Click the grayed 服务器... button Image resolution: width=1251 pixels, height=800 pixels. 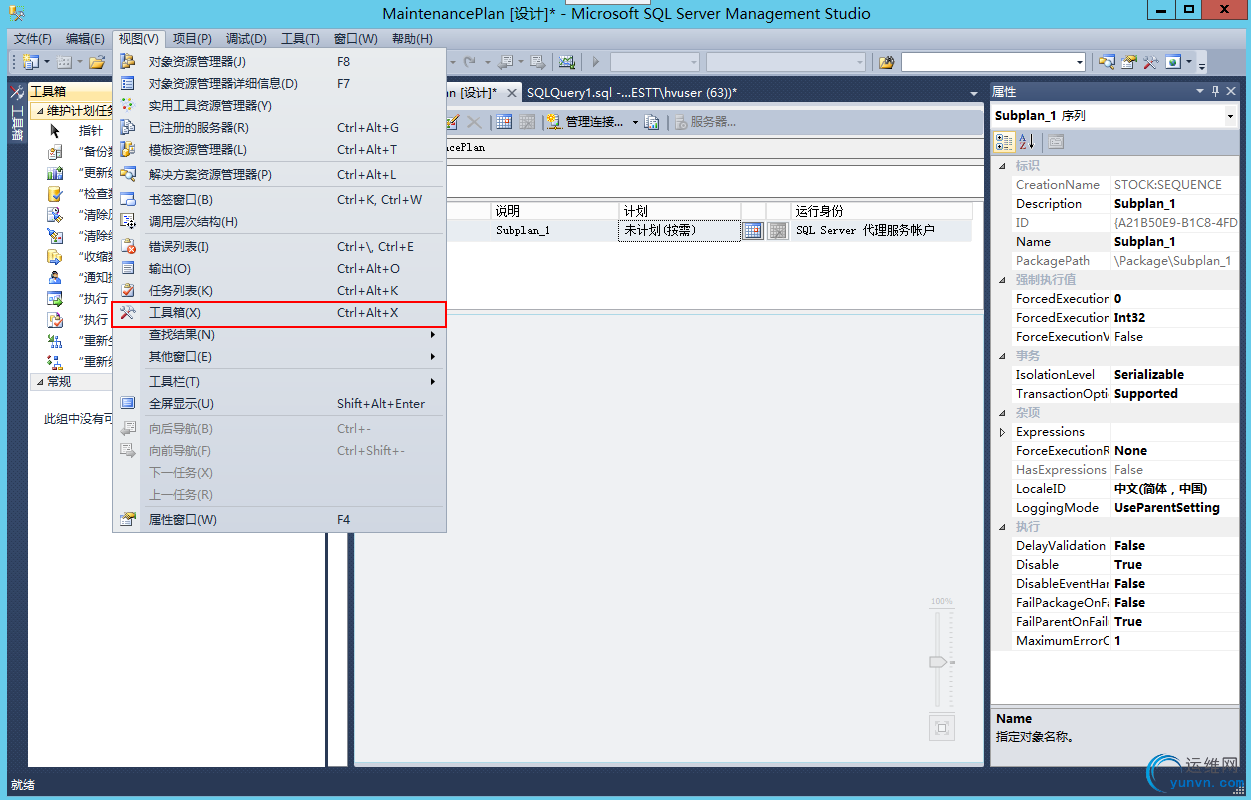pyautogui.click(x=706, y=122)
